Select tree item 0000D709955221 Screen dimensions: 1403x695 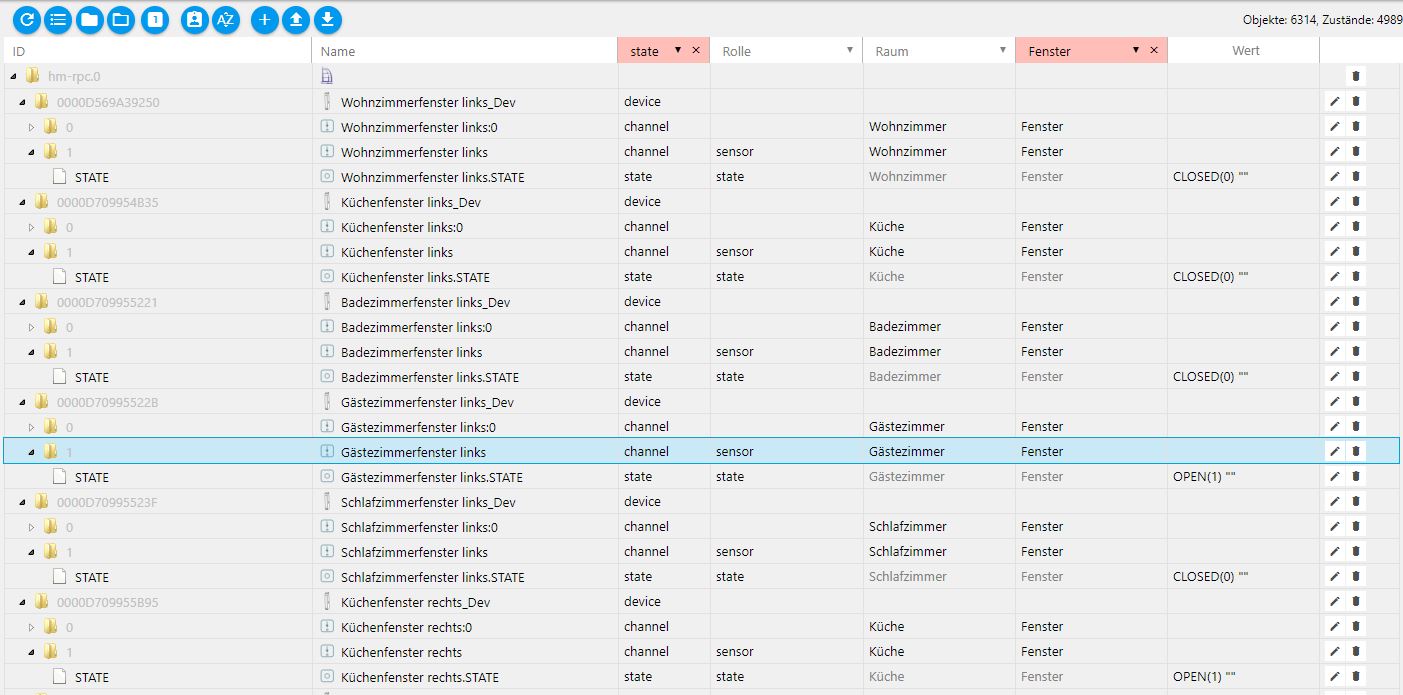click(x=107, y=302)
